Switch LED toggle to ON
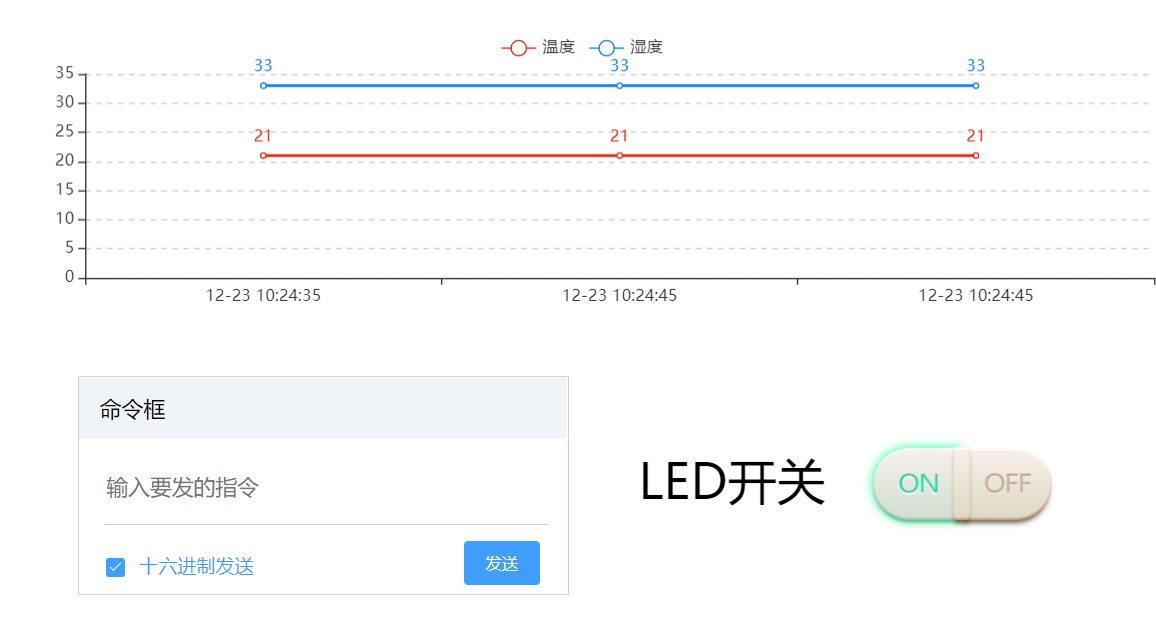1156x620 pixels. pyautogui.click(x=918, y=484)
